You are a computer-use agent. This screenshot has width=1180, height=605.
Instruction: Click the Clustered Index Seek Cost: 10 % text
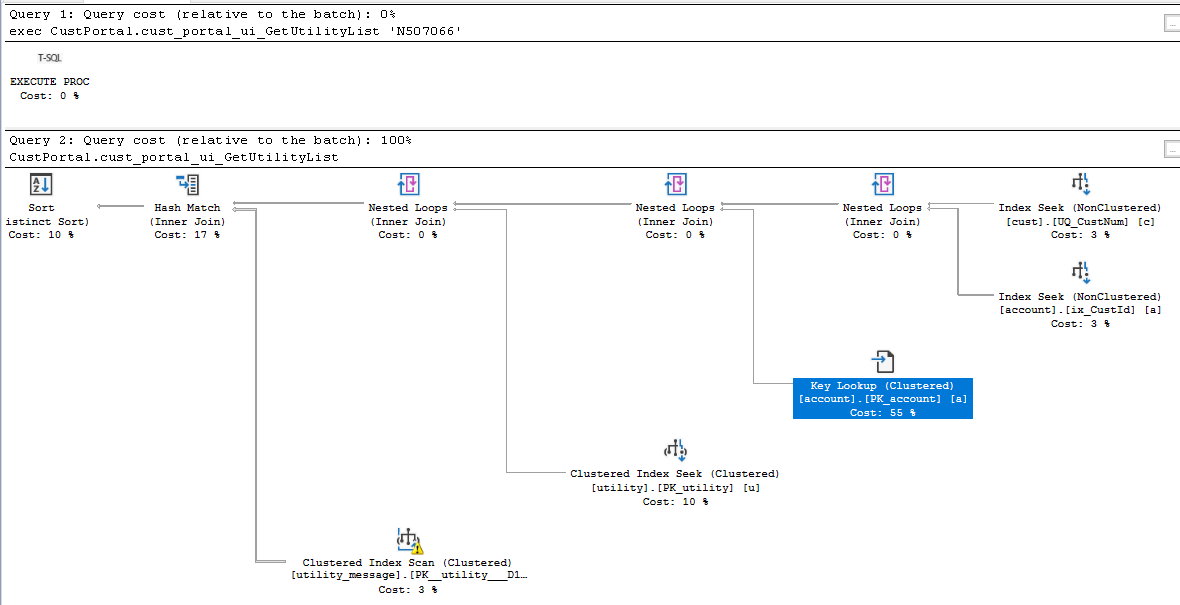coord(675,501)
